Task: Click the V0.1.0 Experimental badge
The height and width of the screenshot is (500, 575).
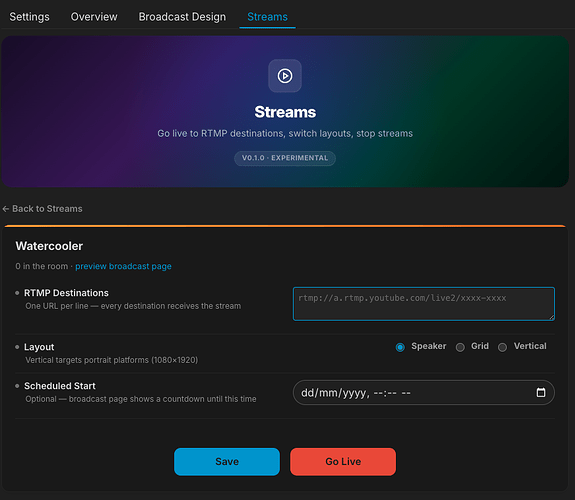Action: (x=285, y=158)
